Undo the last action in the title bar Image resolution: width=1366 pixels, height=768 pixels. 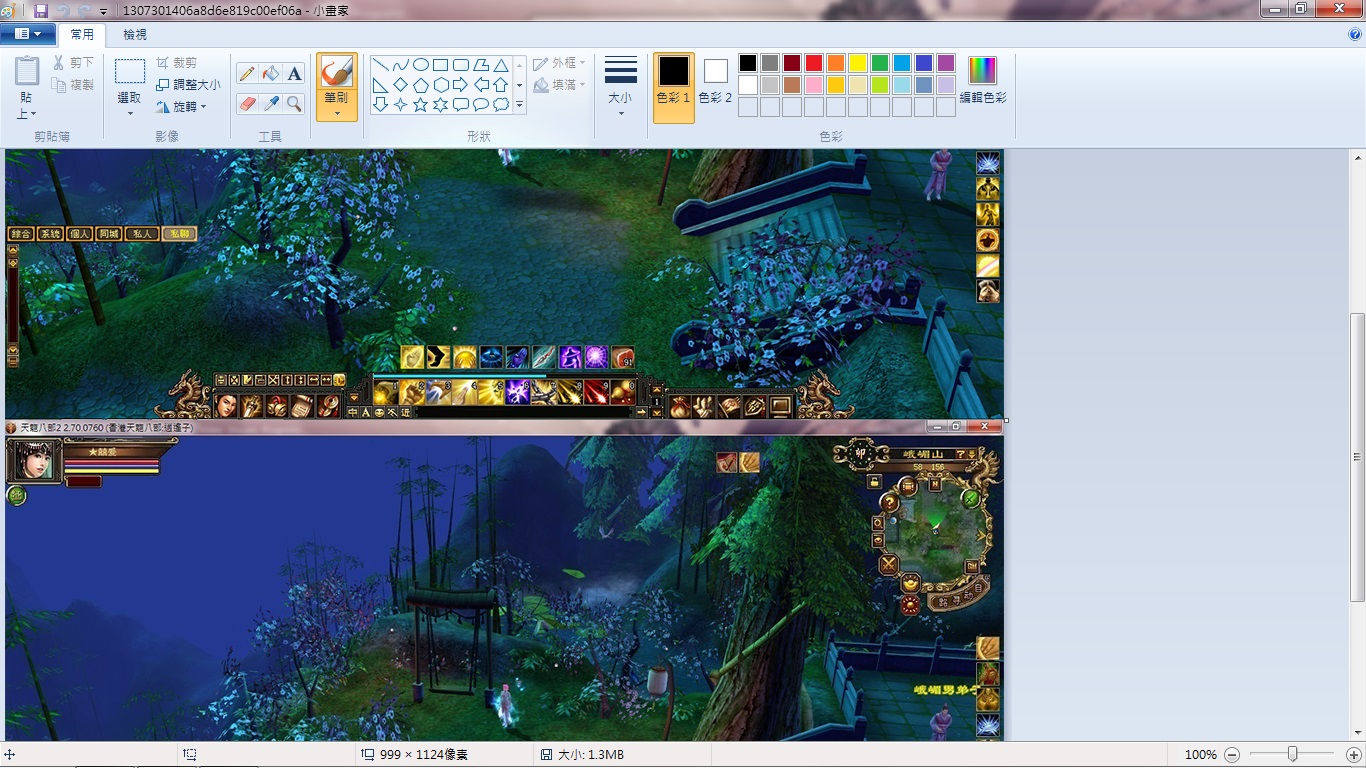click(x=63, y=10)
